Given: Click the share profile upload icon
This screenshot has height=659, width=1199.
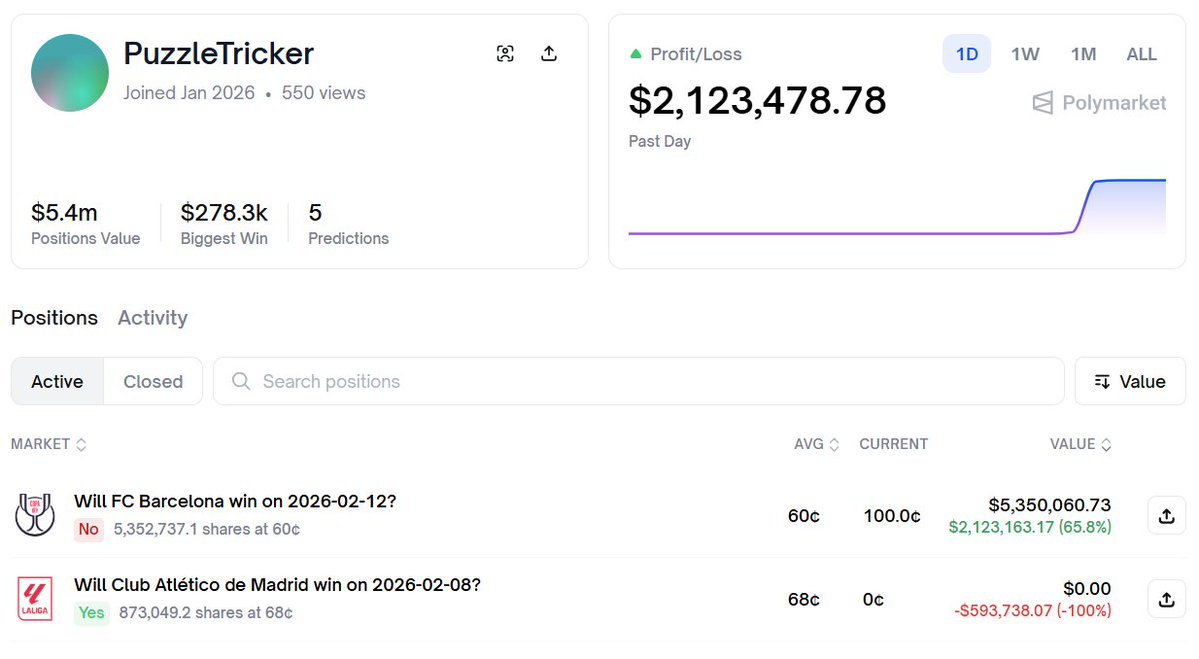Looking at the screenshot, I should pyautogui.click(x=548, y=54).
